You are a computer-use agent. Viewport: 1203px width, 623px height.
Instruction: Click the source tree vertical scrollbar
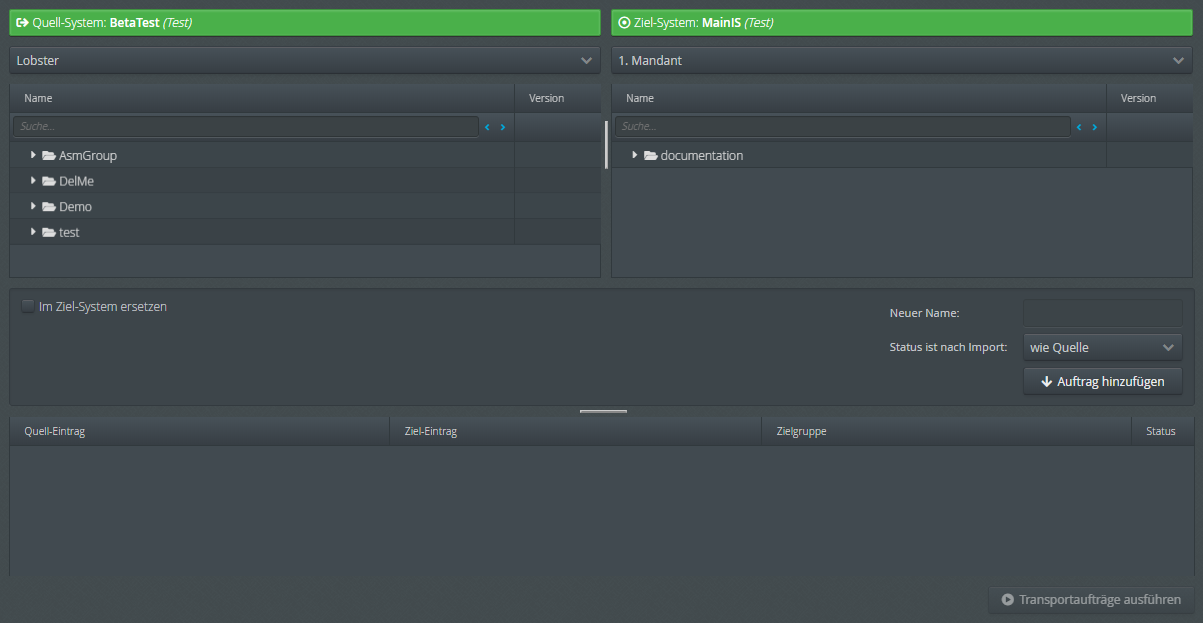click(x=606, y=145)
